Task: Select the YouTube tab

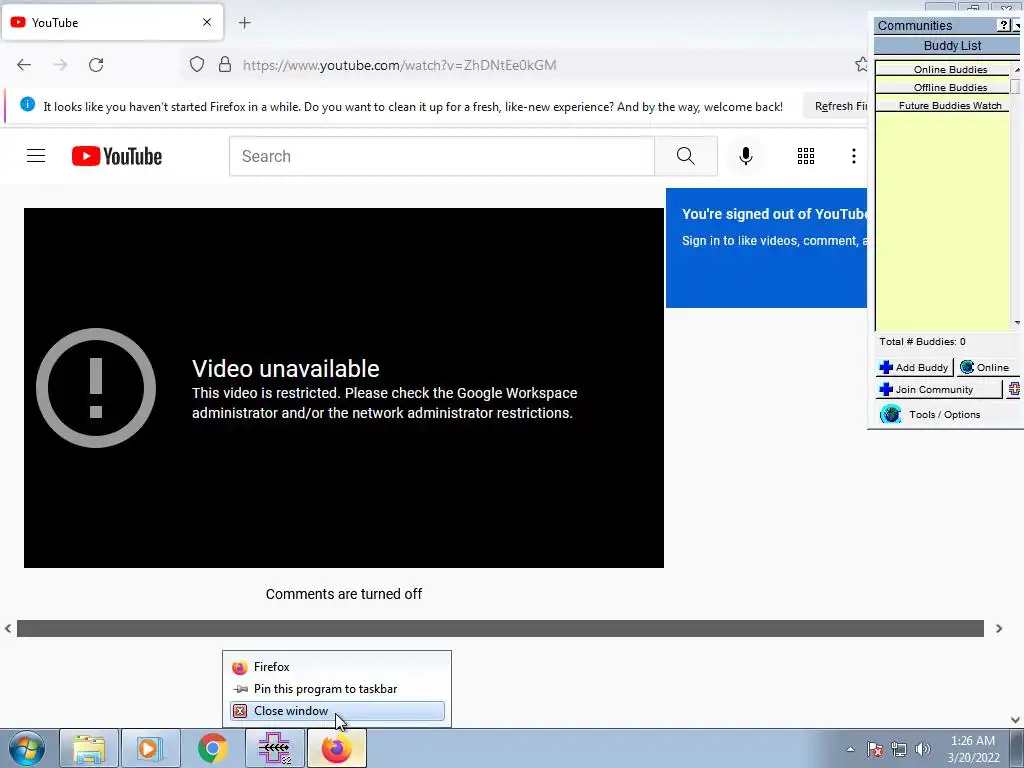Action: pyautogui.click(x=112, y=22)
